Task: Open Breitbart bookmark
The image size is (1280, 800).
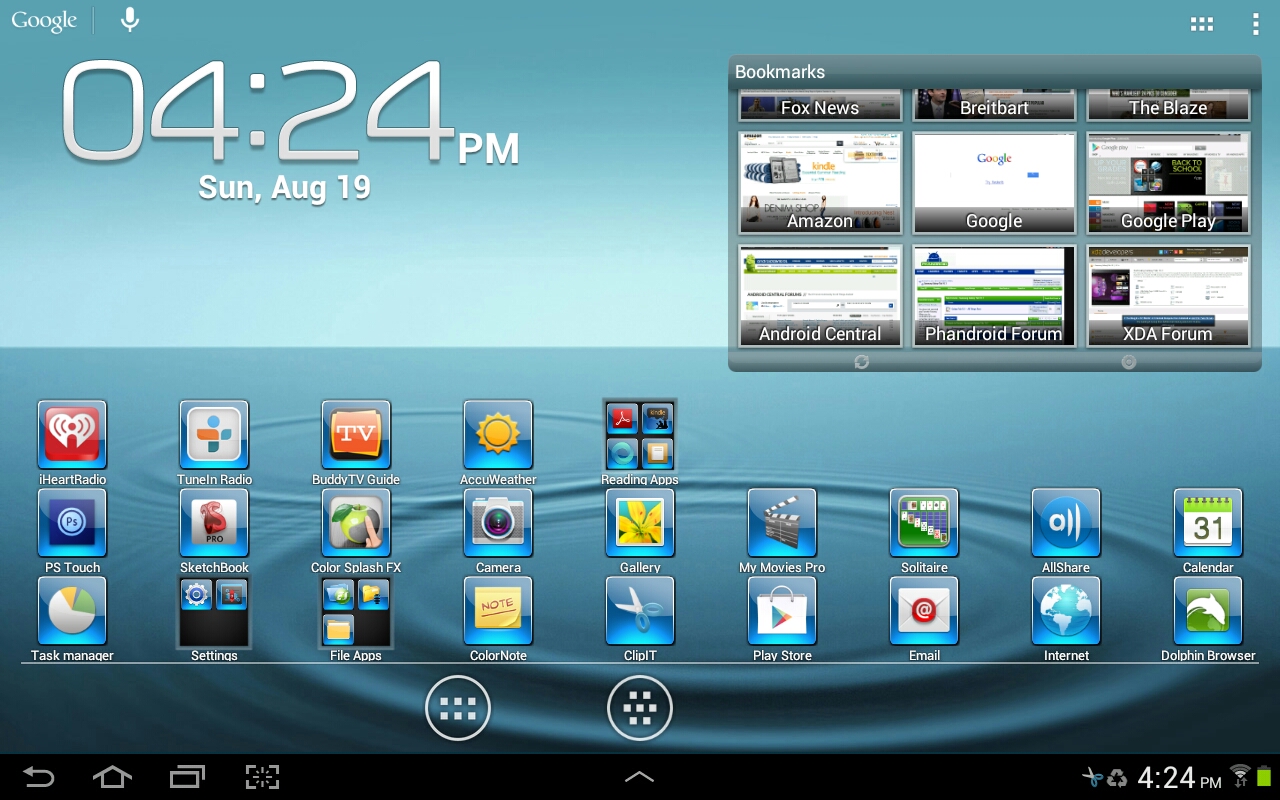Action: point(994,106)
